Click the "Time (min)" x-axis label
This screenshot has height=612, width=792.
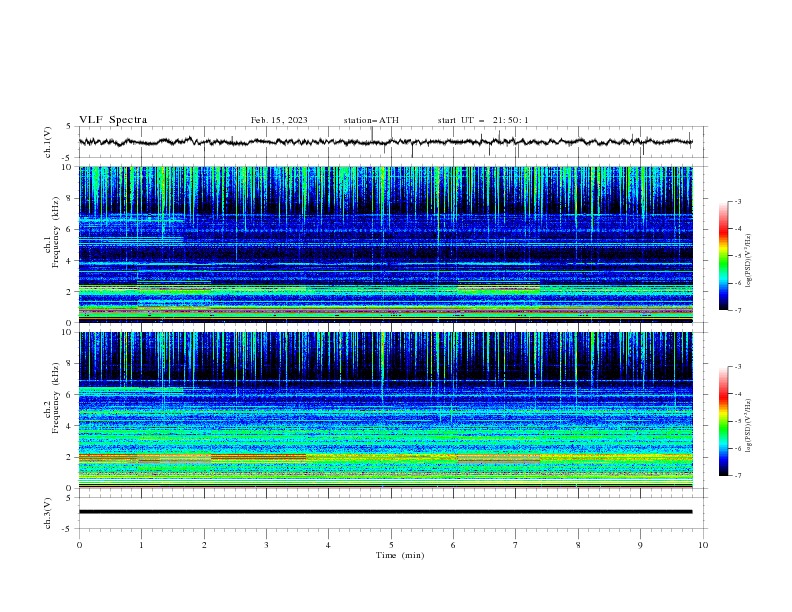coord(400,555)
